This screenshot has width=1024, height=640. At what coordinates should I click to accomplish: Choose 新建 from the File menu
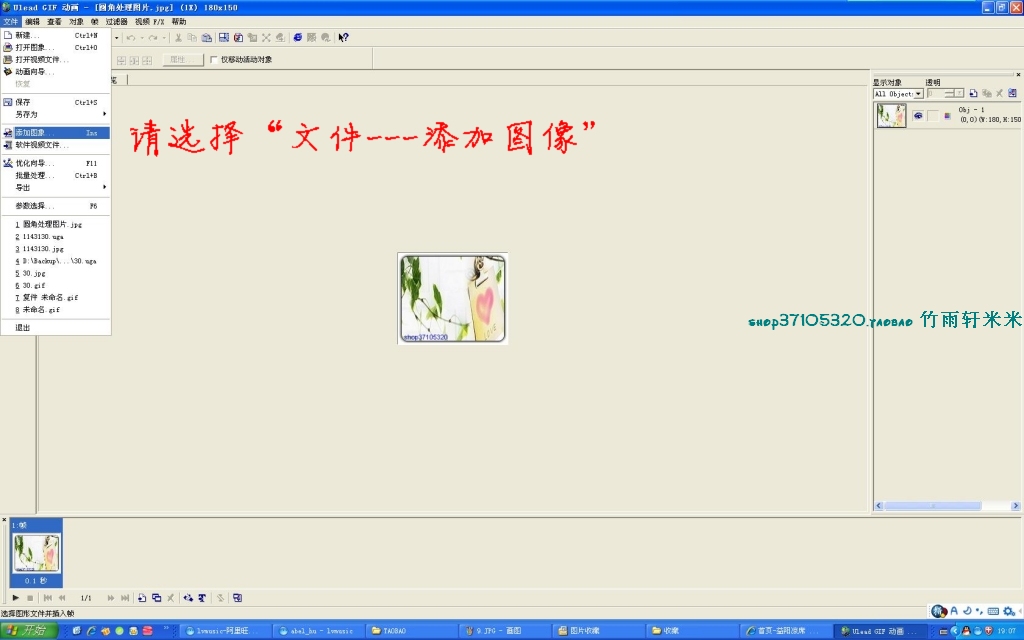pyautogui.click(x=56, y=35)
